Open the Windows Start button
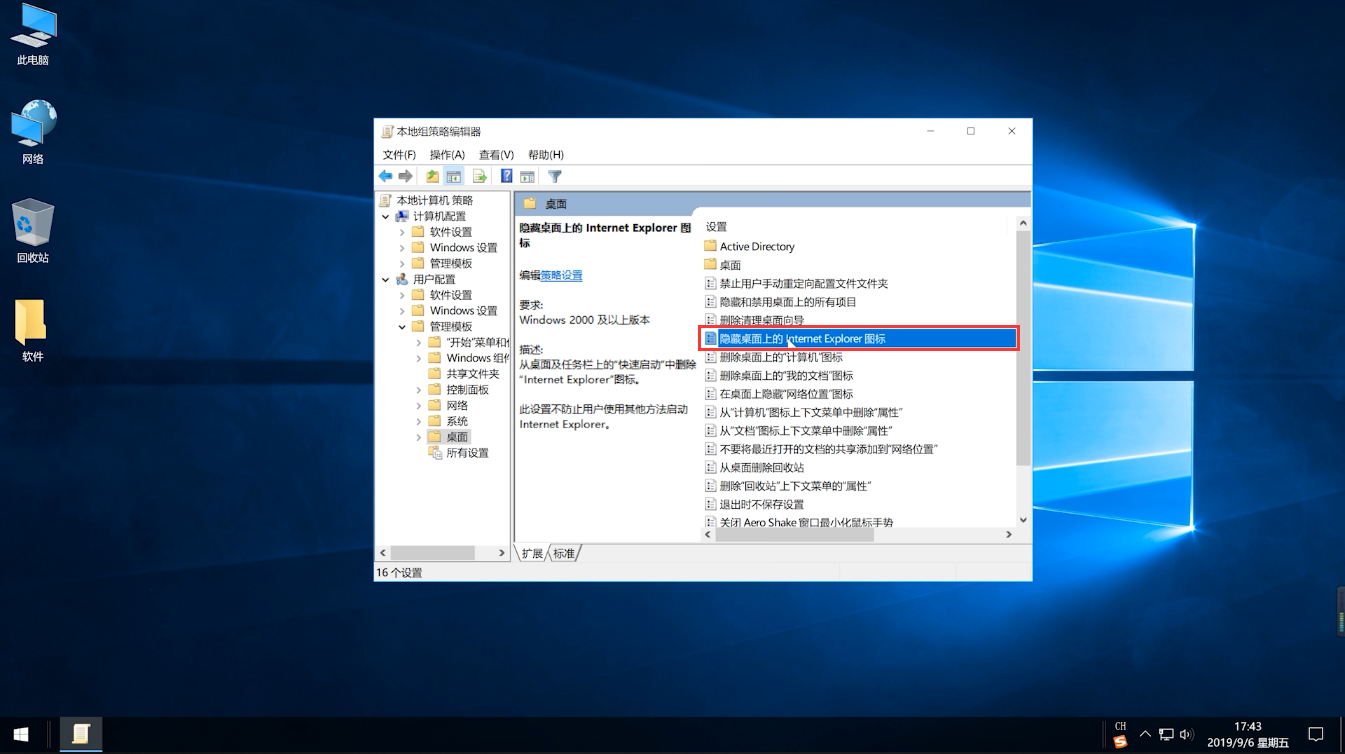The image size is (1345, 754). [x=20, y=735]
